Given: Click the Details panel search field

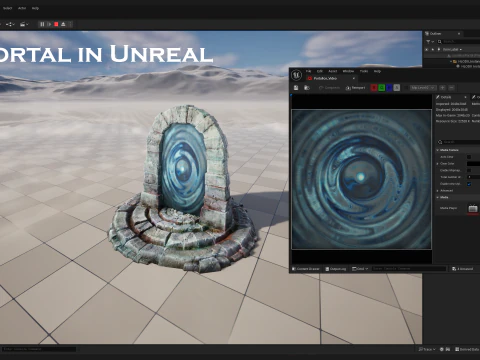Looking at the screenshot, I should click(x=459, y=142).
